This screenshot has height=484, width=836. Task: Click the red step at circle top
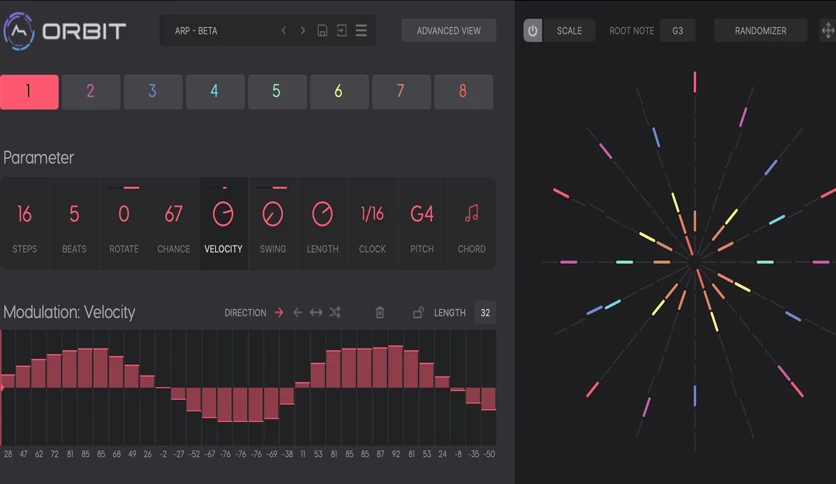(695, 82)
